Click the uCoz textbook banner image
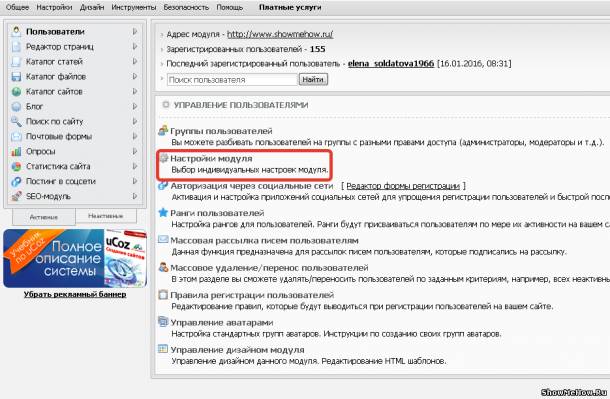The image size is (610, 399). click(x=75, y=258)
